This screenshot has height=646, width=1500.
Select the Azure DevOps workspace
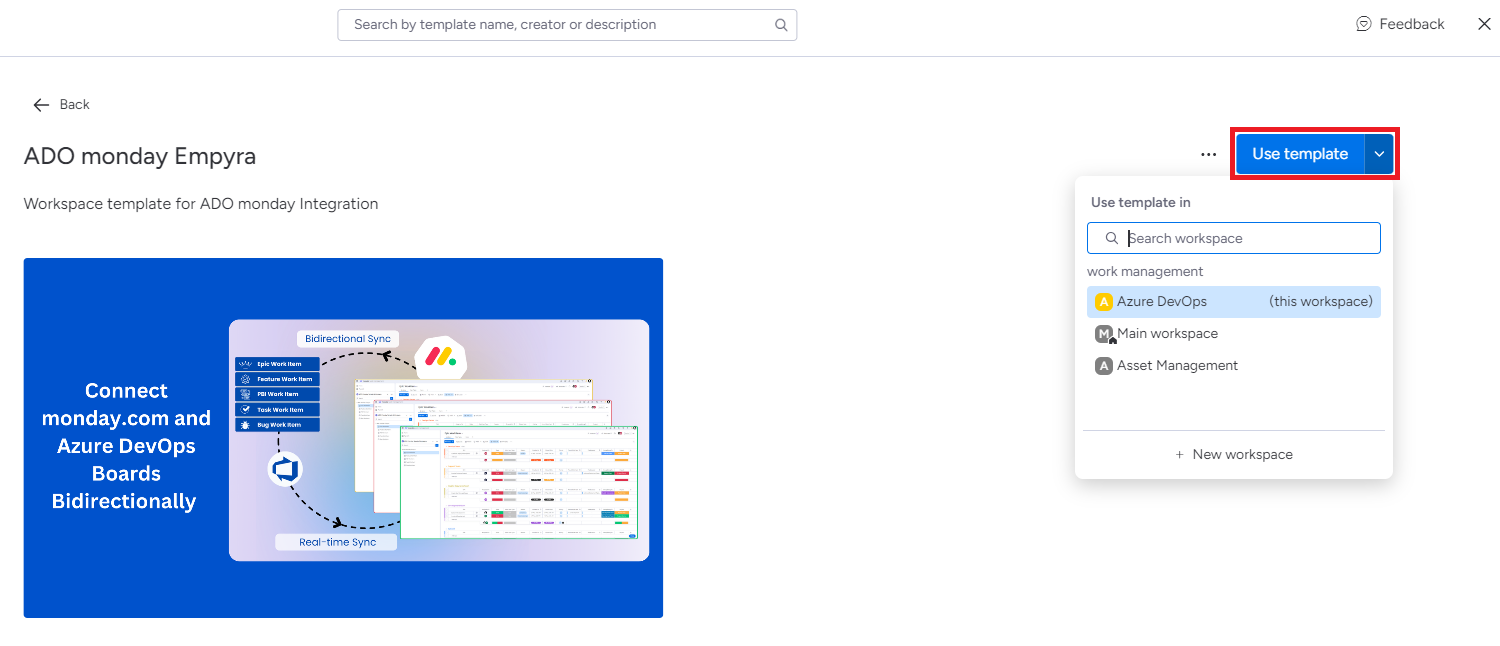tap(1234, 302)
